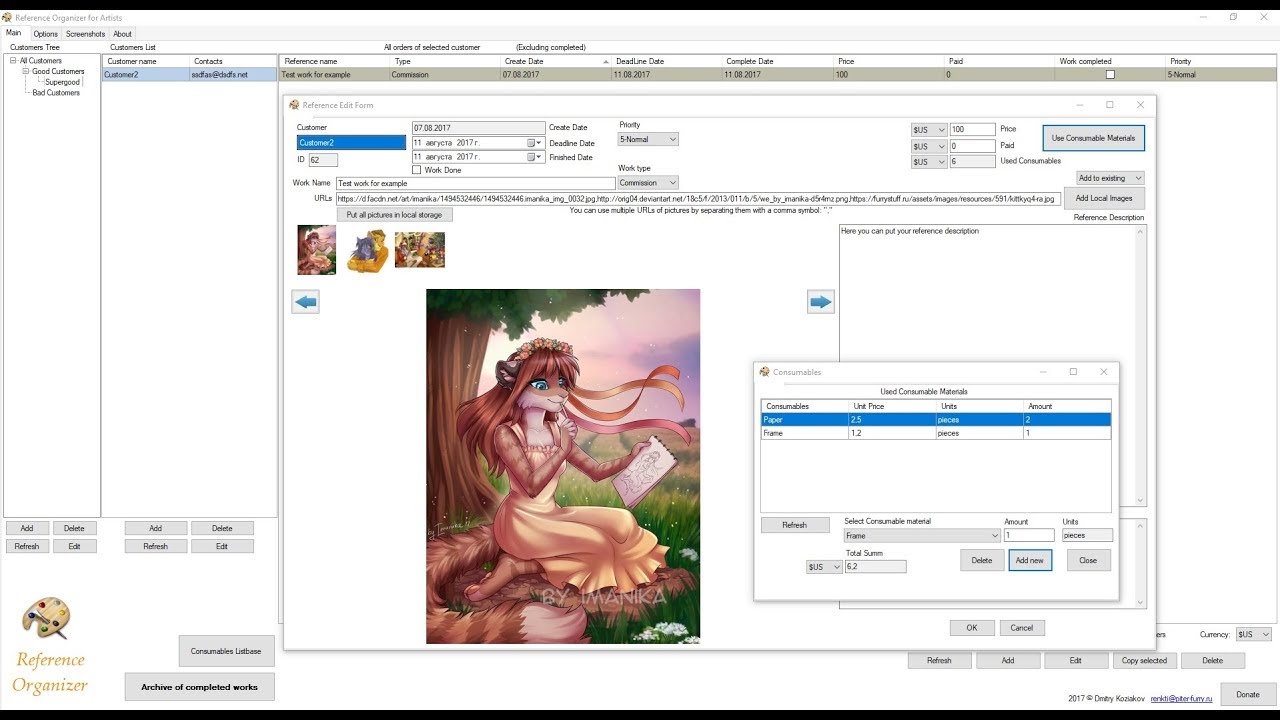Open Select Consumable material dropdown
The image size is (1280, 720).
coord(922,536)
